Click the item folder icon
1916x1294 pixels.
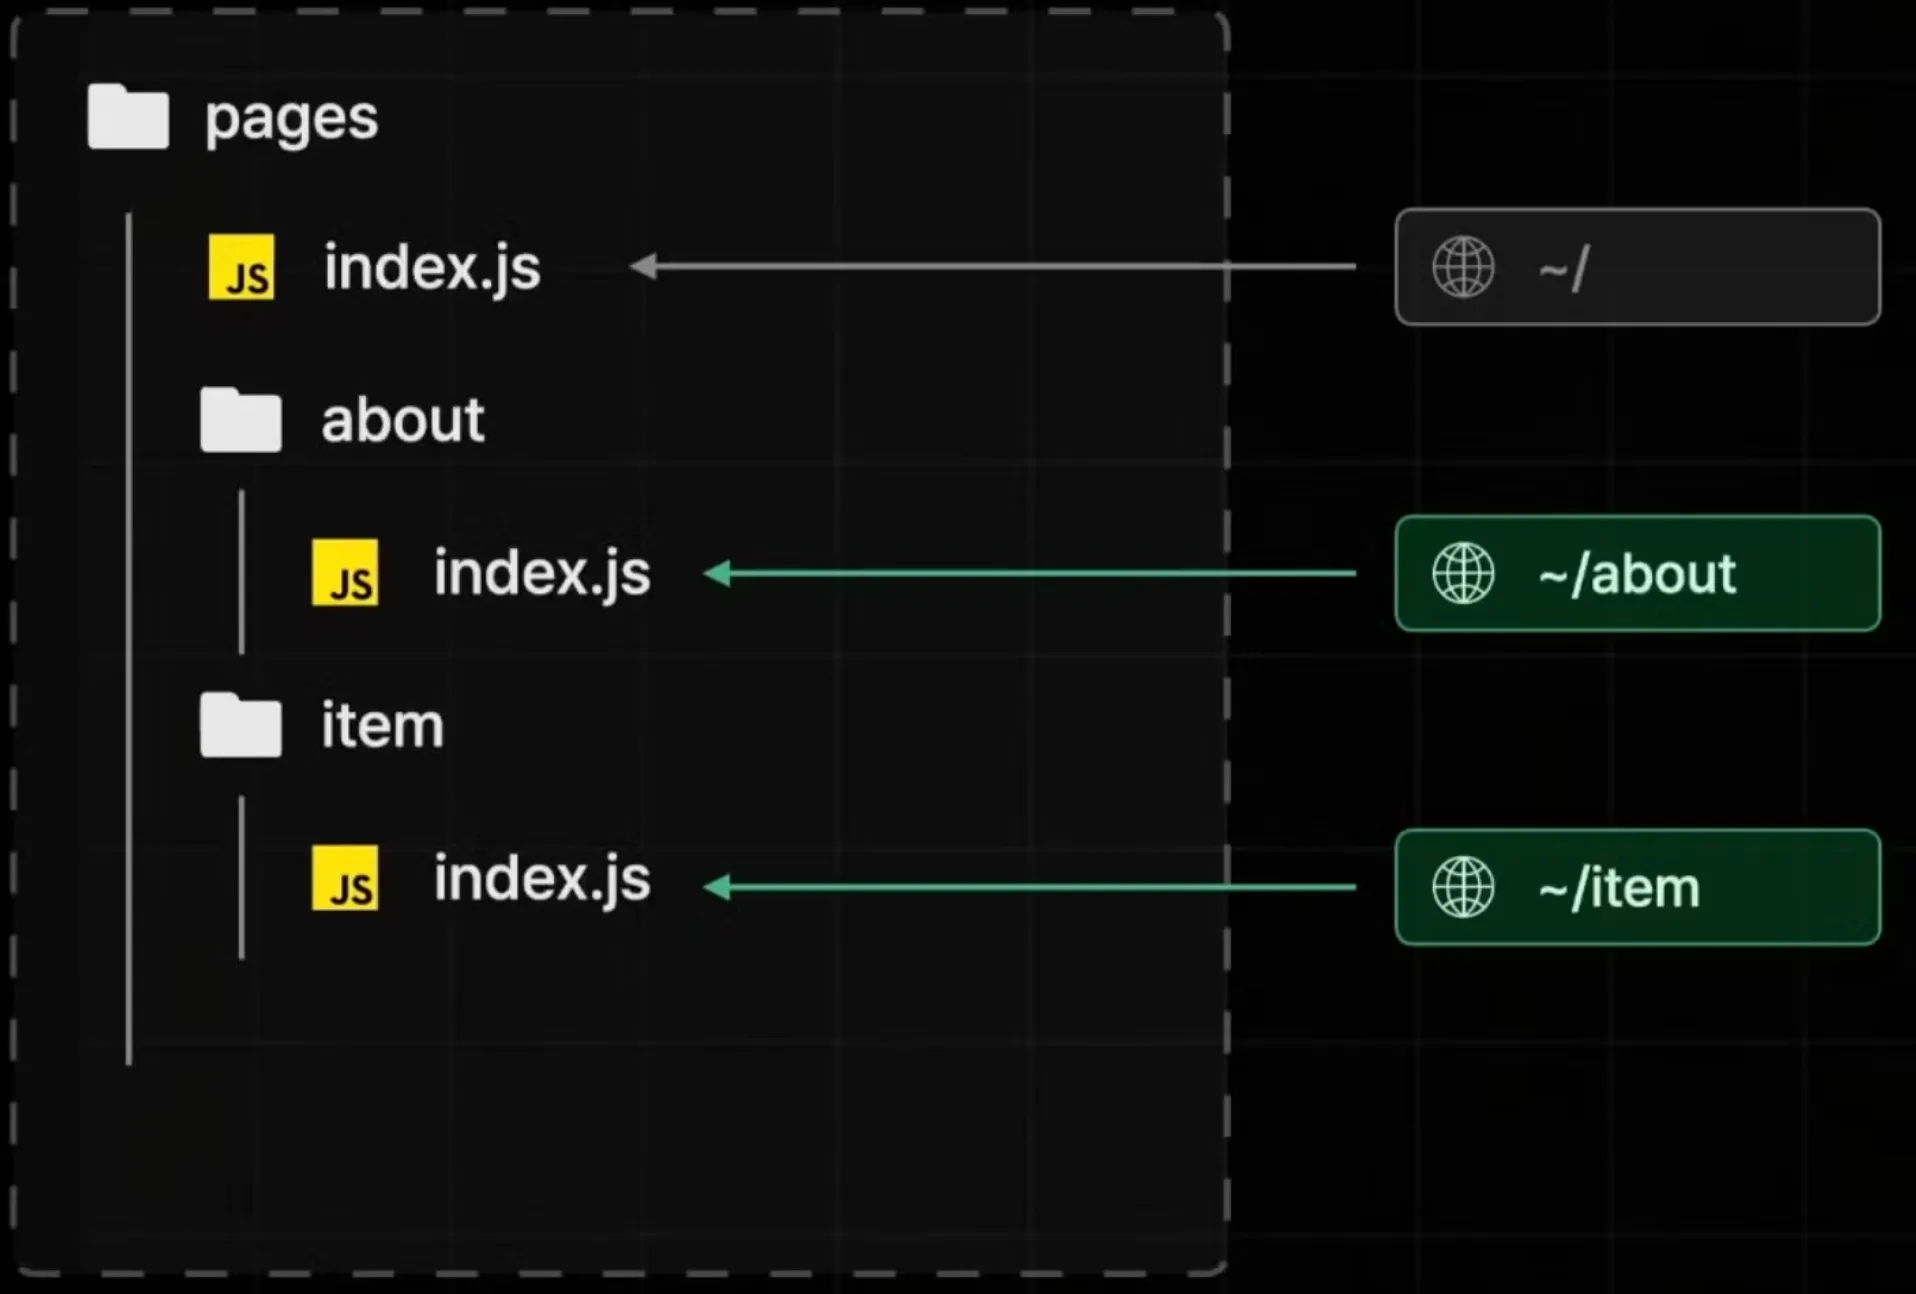[240, 725]
